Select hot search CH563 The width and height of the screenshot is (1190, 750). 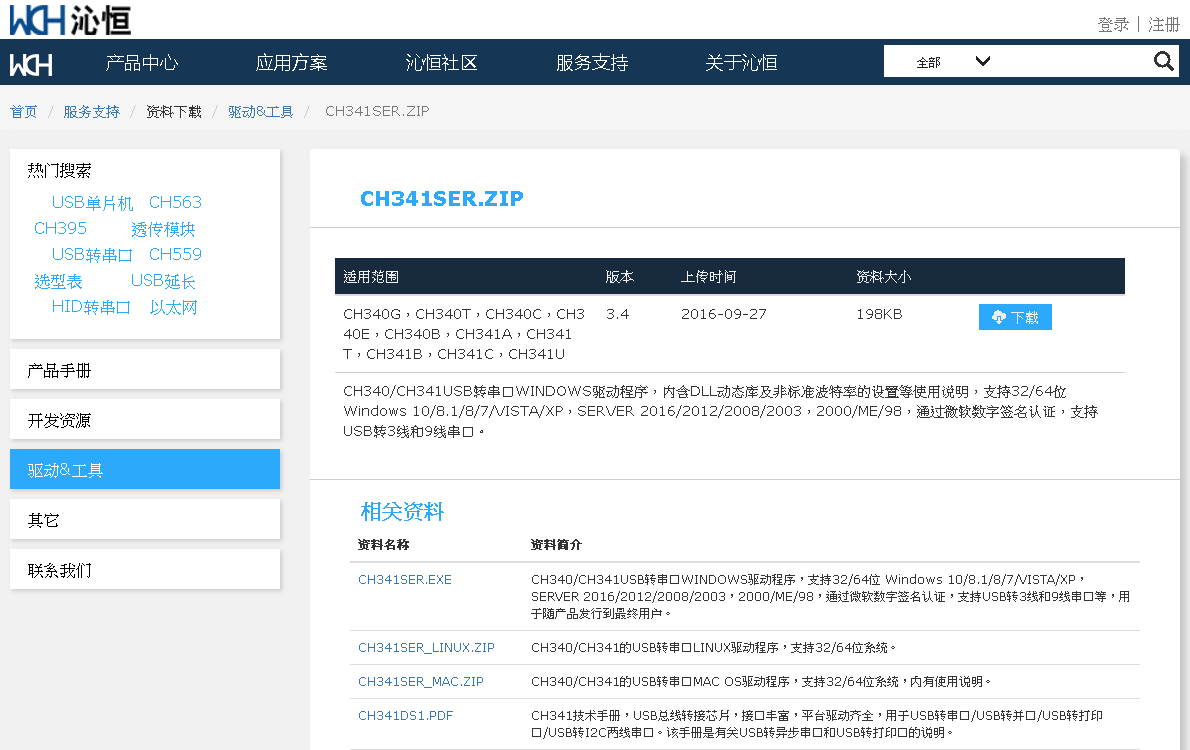coord(175,203)
